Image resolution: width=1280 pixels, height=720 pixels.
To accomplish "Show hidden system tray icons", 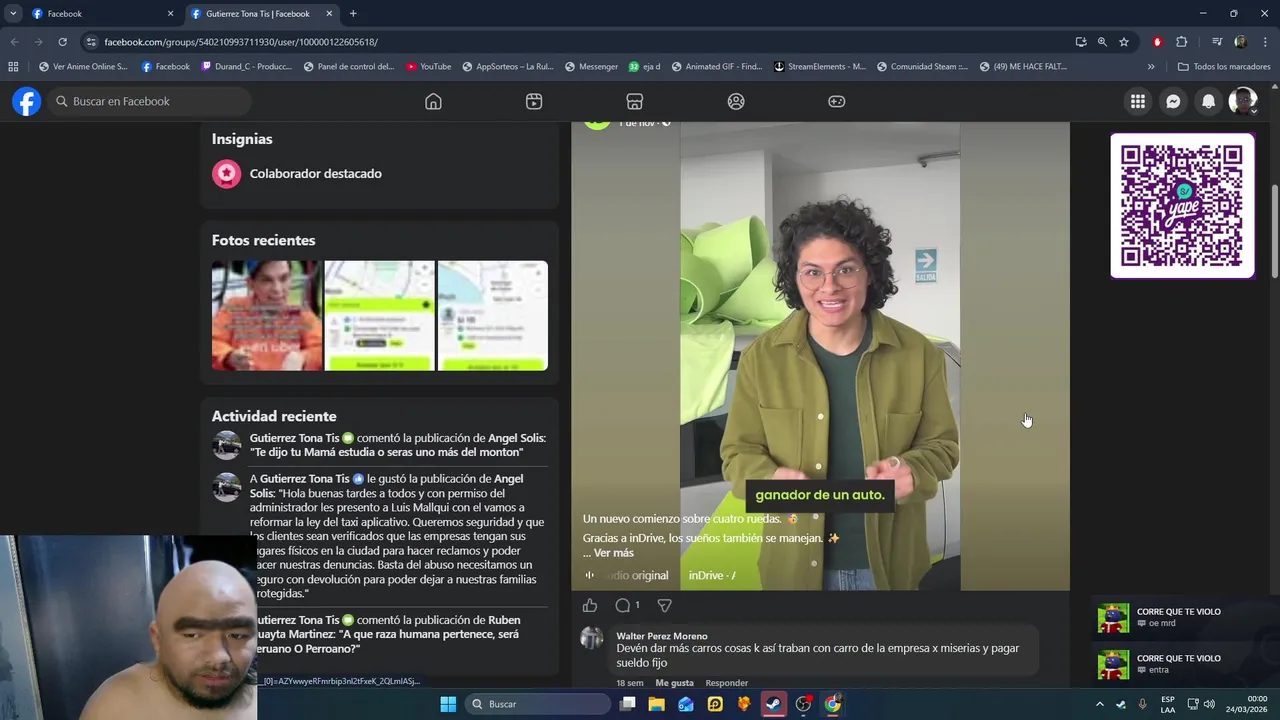I will (x=1100, y=704).
